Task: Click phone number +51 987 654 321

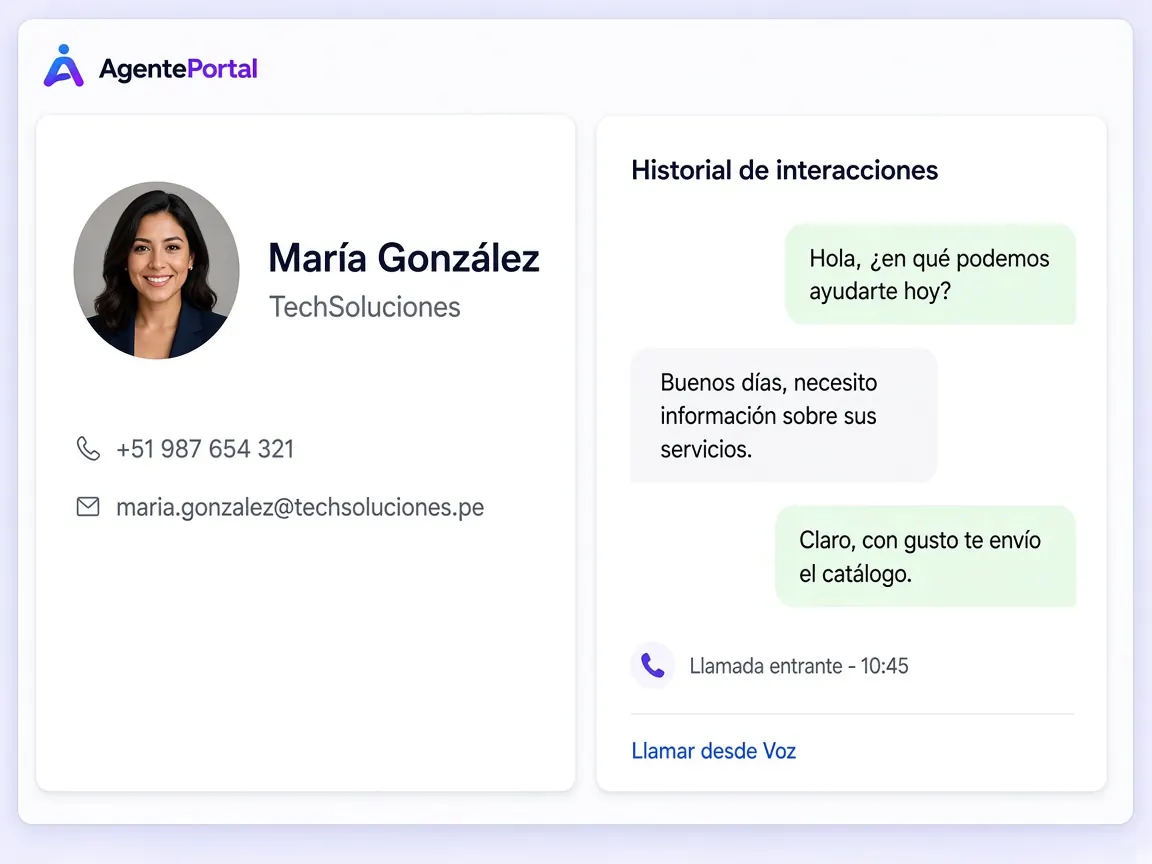Action: (205, 449)
